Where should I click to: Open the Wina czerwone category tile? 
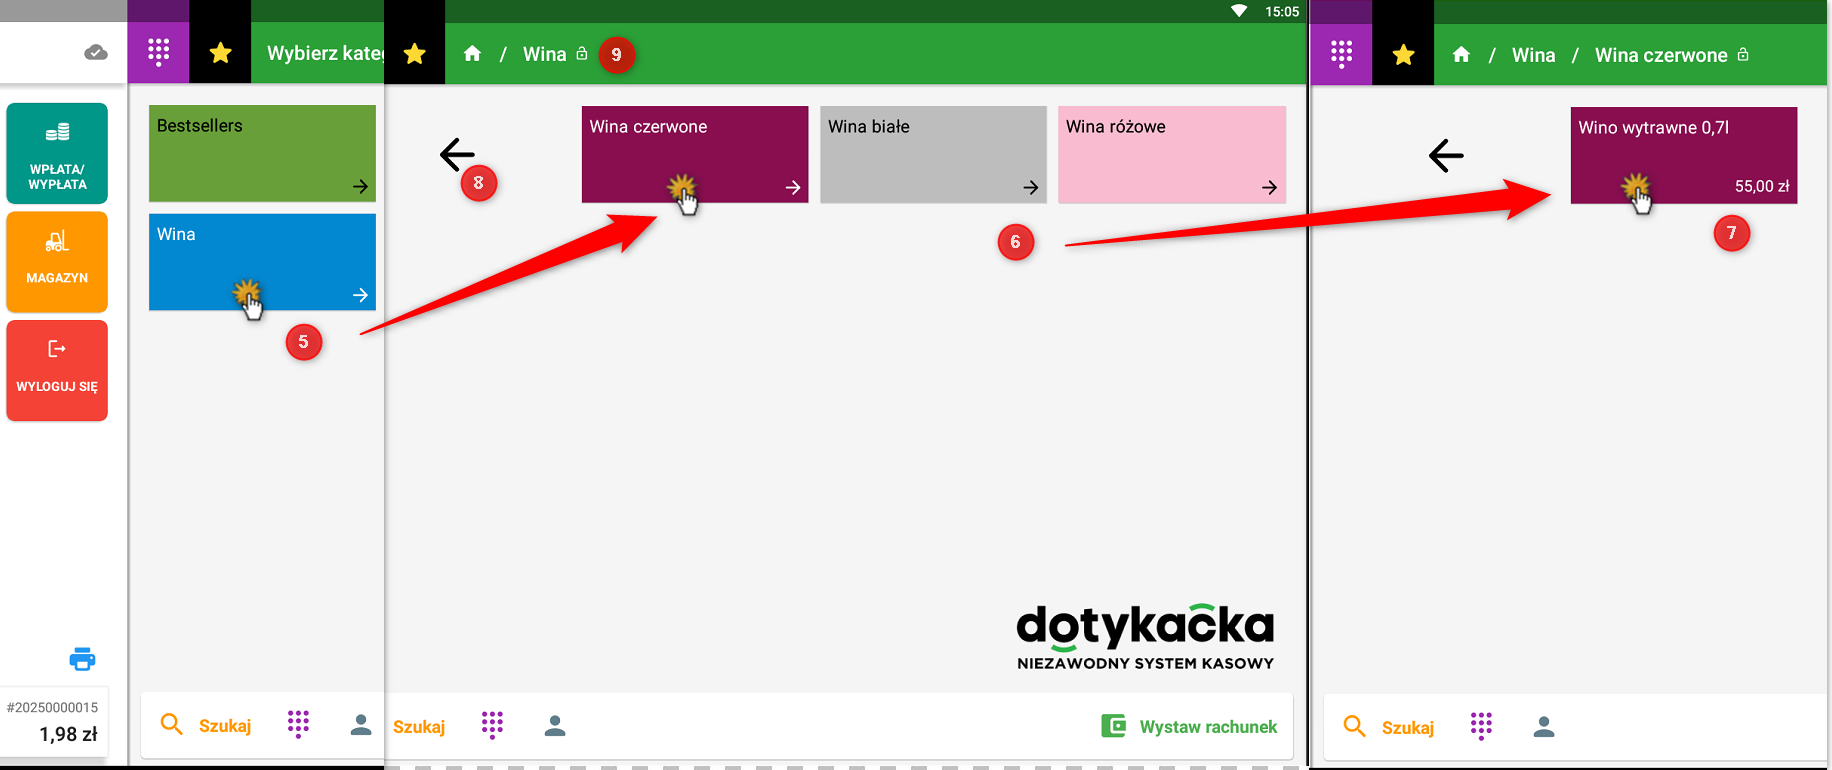(x=694, y=154)
